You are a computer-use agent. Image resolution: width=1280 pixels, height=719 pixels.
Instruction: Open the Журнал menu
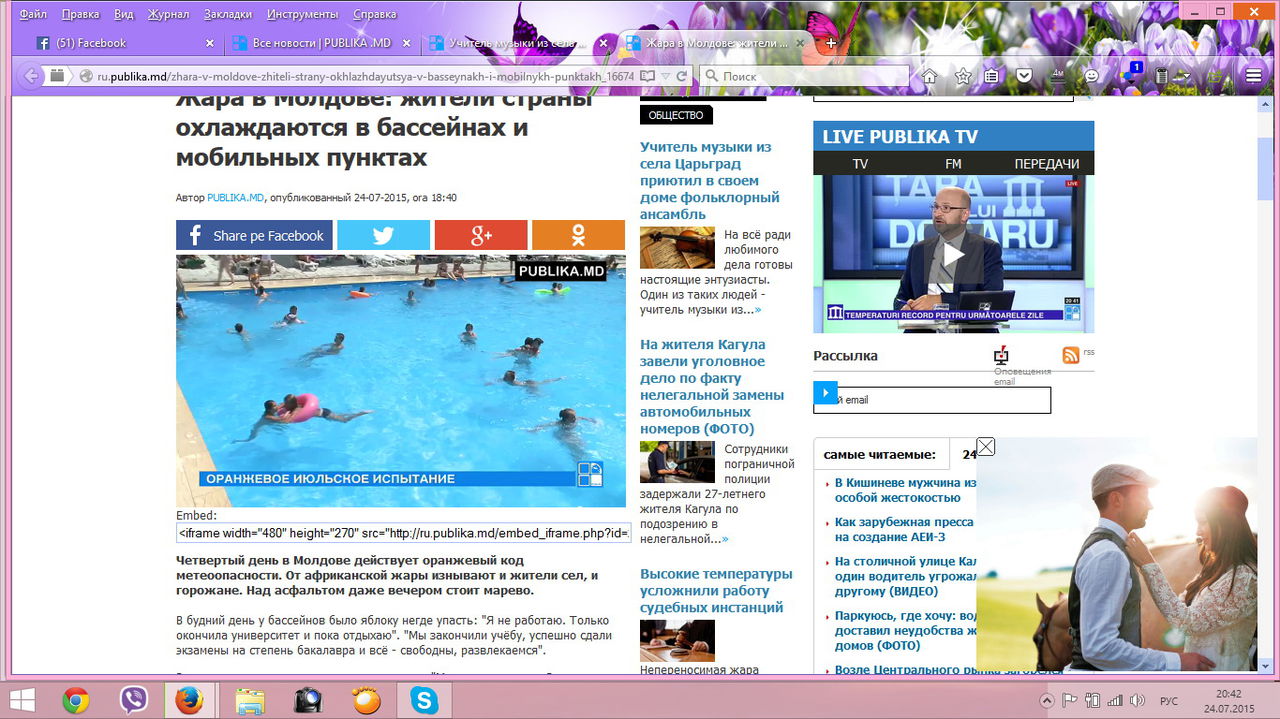pyautogui.click(x=169, y=15)
